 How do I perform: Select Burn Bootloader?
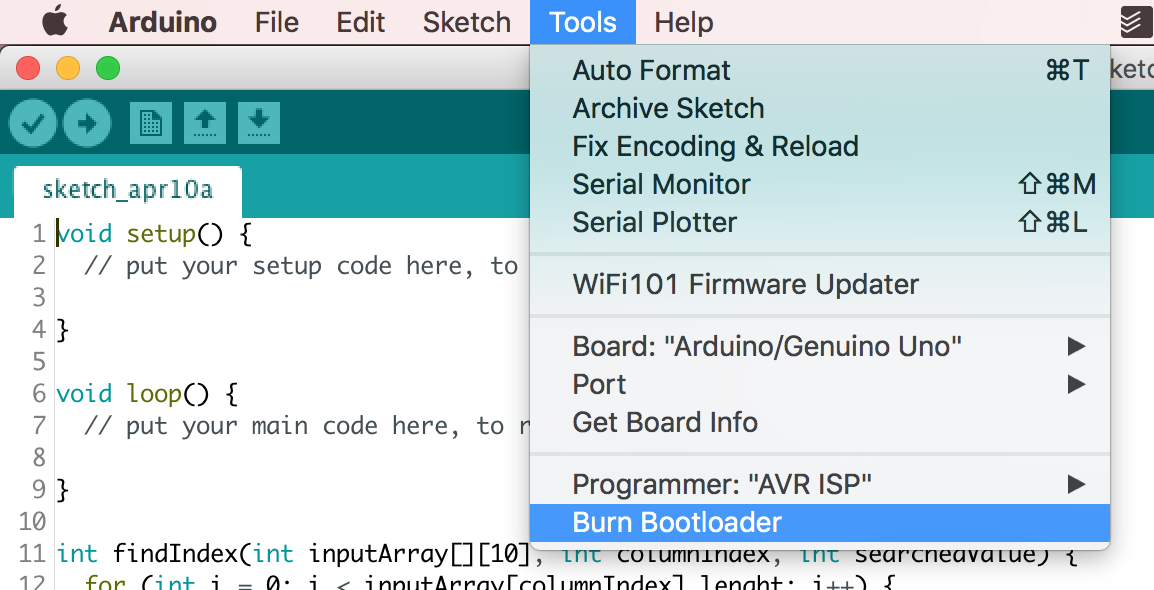pos(820,522)
